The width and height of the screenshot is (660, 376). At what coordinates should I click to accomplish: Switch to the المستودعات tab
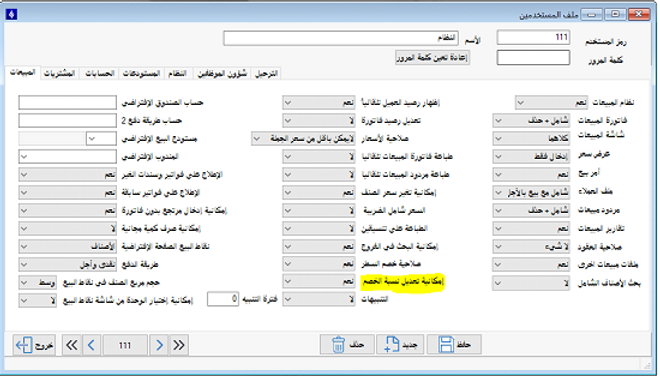click(x=141, y=74)
